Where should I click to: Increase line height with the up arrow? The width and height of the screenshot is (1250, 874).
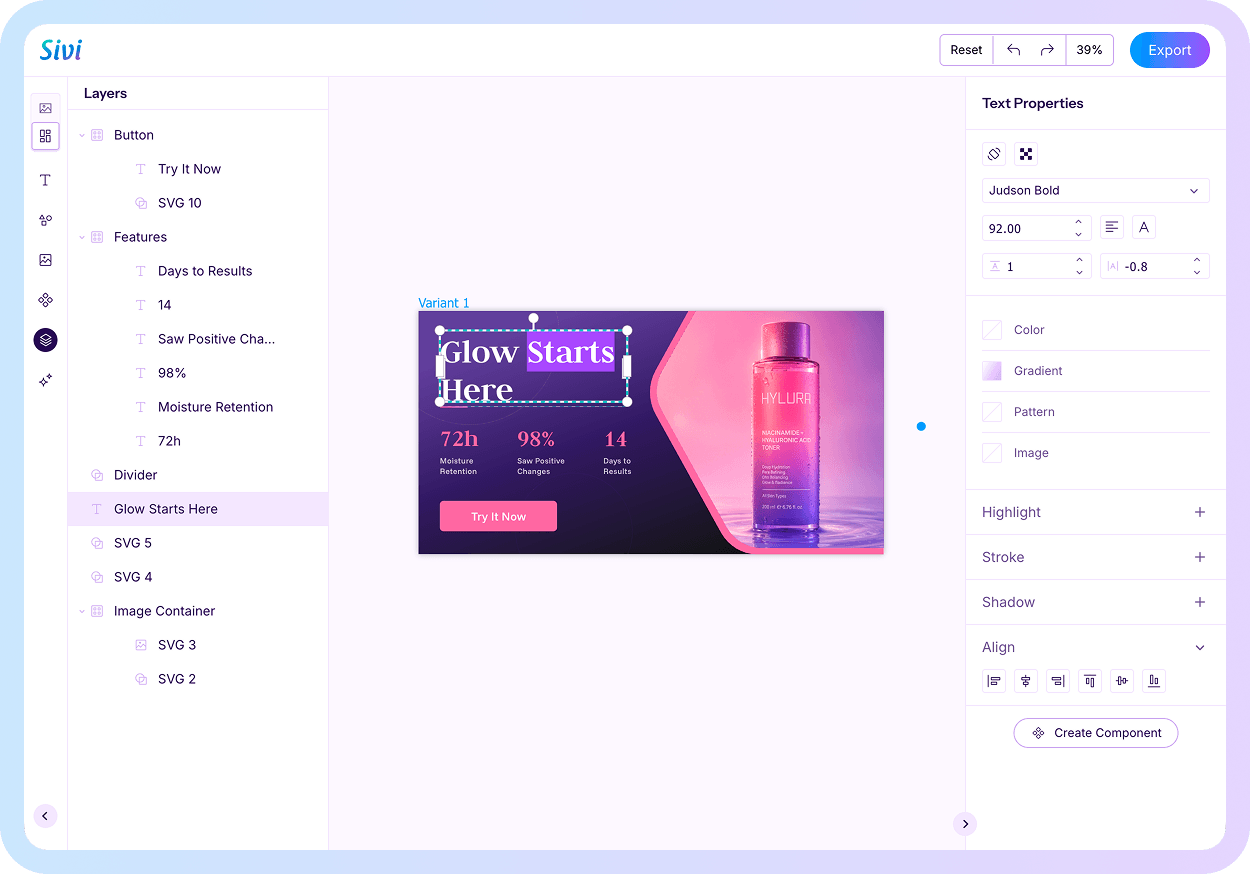point(1079,260)
